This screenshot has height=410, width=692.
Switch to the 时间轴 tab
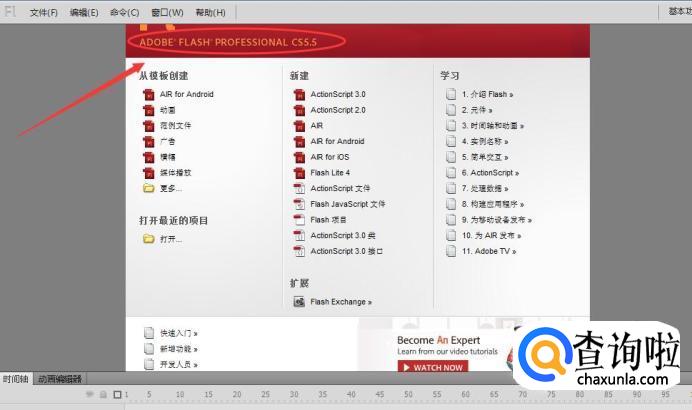click(x=16, y=379)
